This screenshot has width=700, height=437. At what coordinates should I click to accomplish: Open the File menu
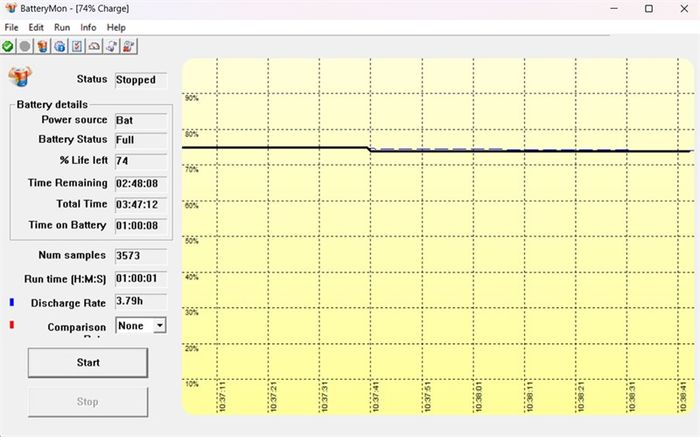pyautogui.click(x=11, y=27)
